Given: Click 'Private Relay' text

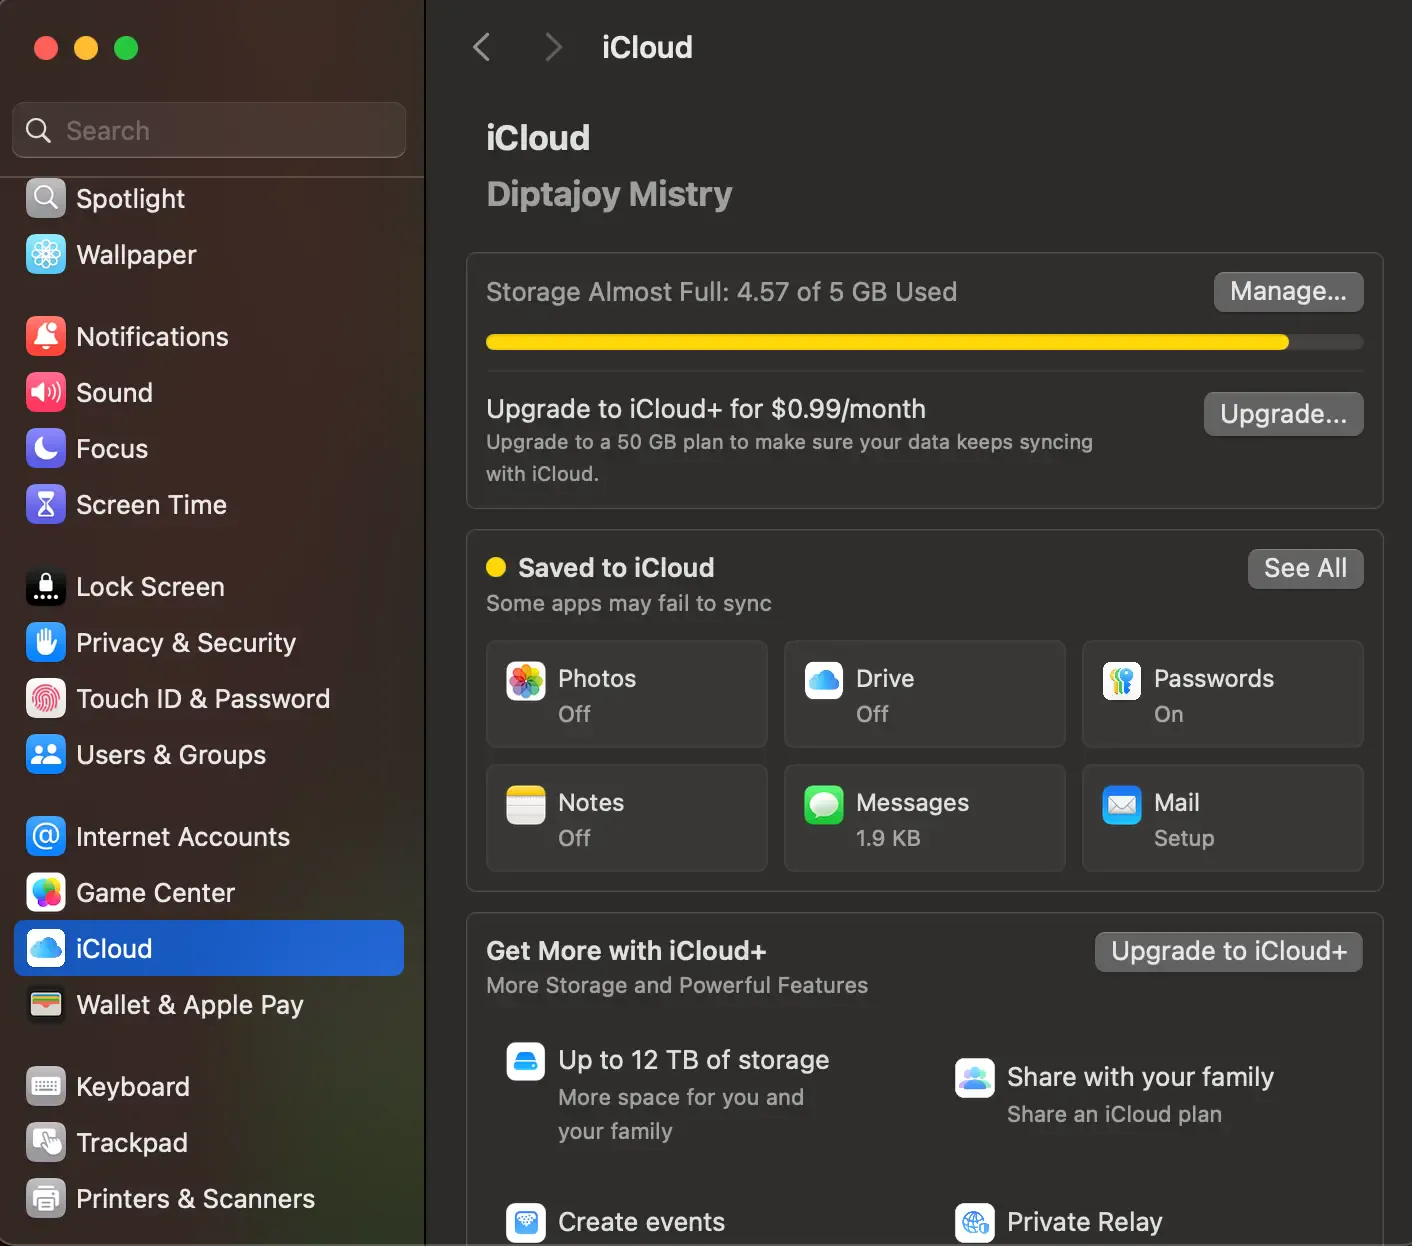Looking at the screenshot, I should (1085, 1222).
